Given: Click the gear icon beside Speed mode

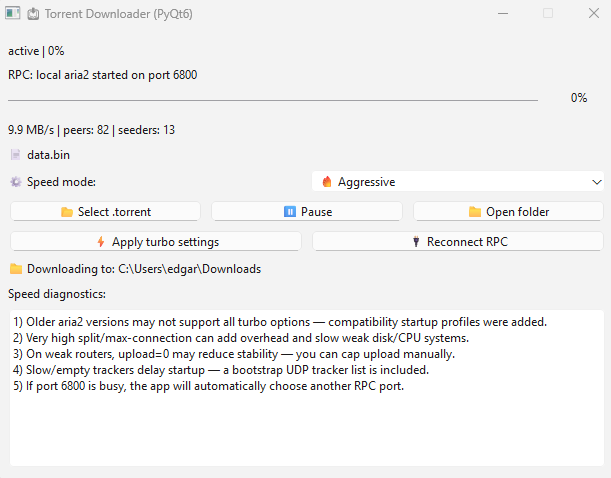Looking at the screenshot, I should click(x=15, y=182).
